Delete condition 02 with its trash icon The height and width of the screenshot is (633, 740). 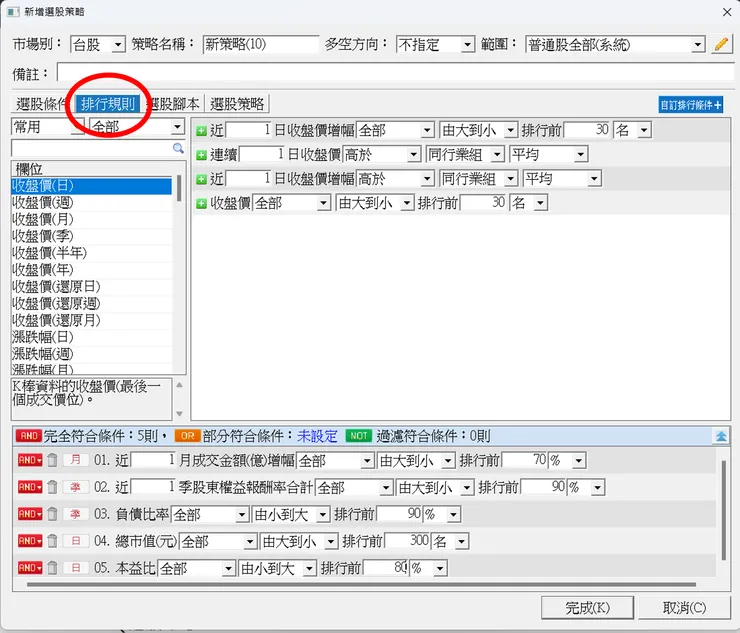pyautogui.click(x=52, y=487)
